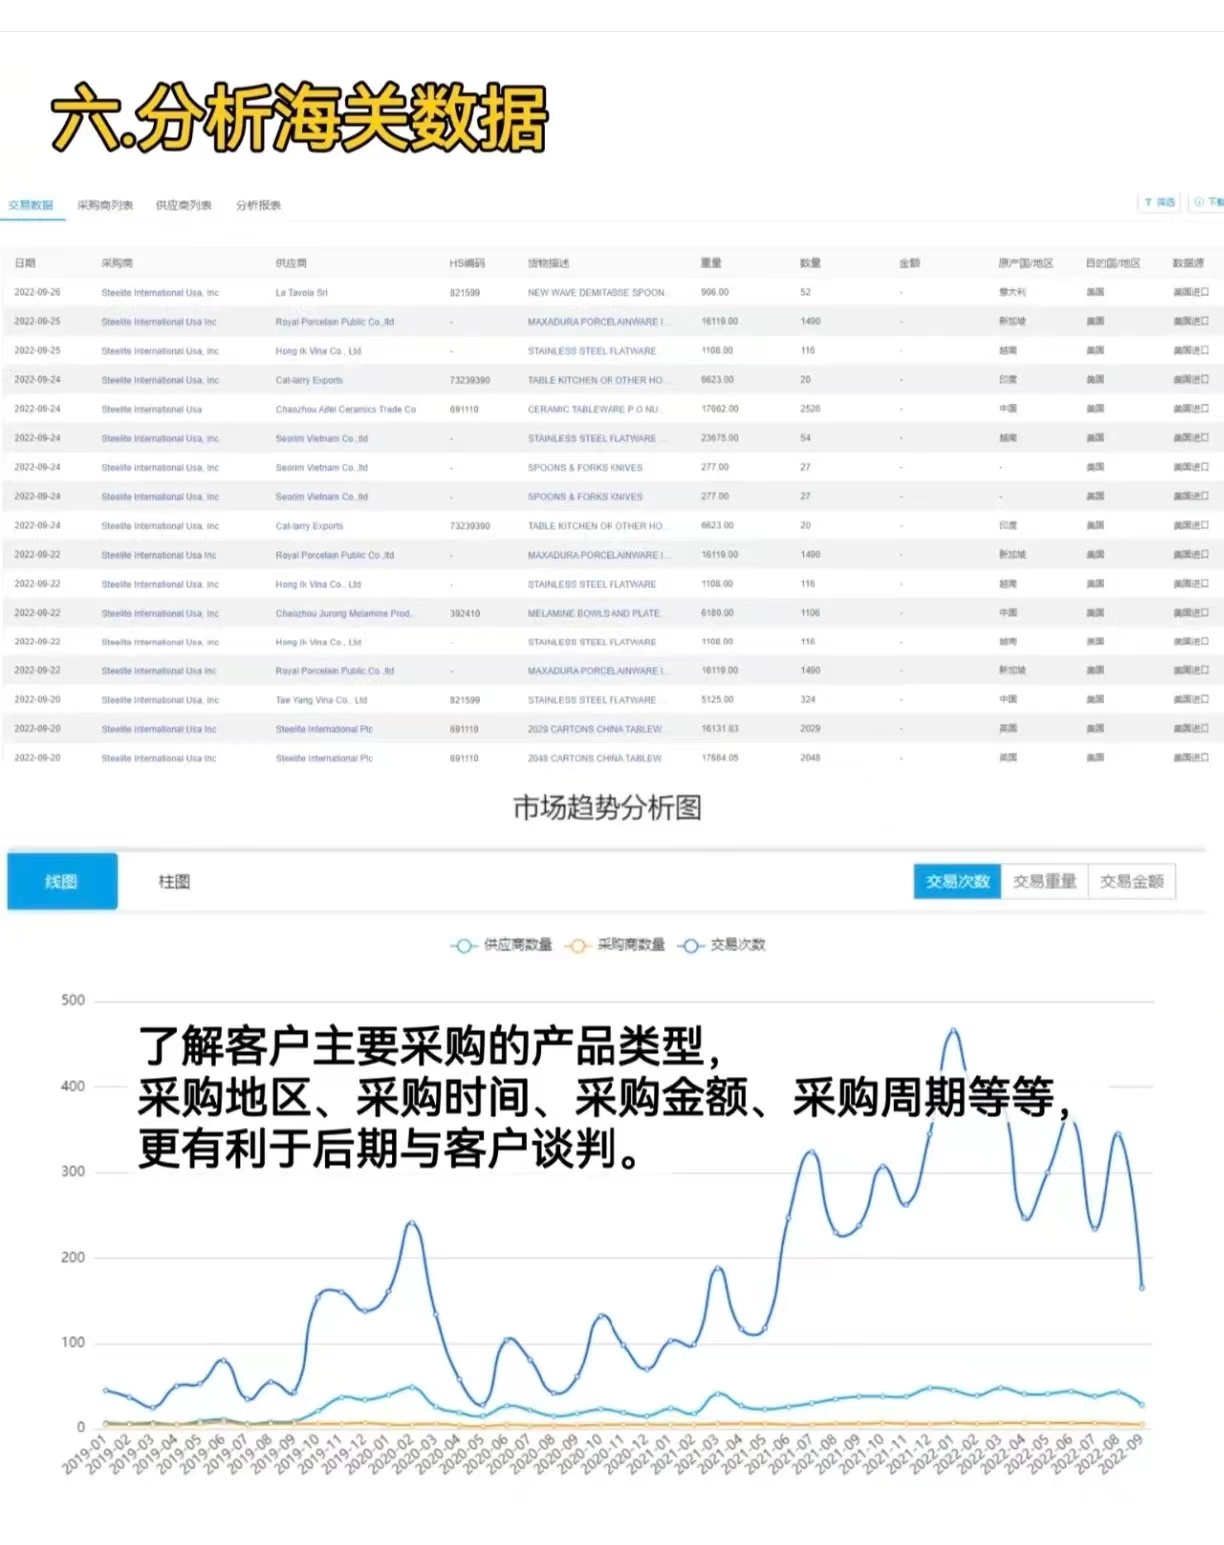This screenshot has height=1545, width=1224.
Task: Click the 采购商 column header
Action: 117,263
